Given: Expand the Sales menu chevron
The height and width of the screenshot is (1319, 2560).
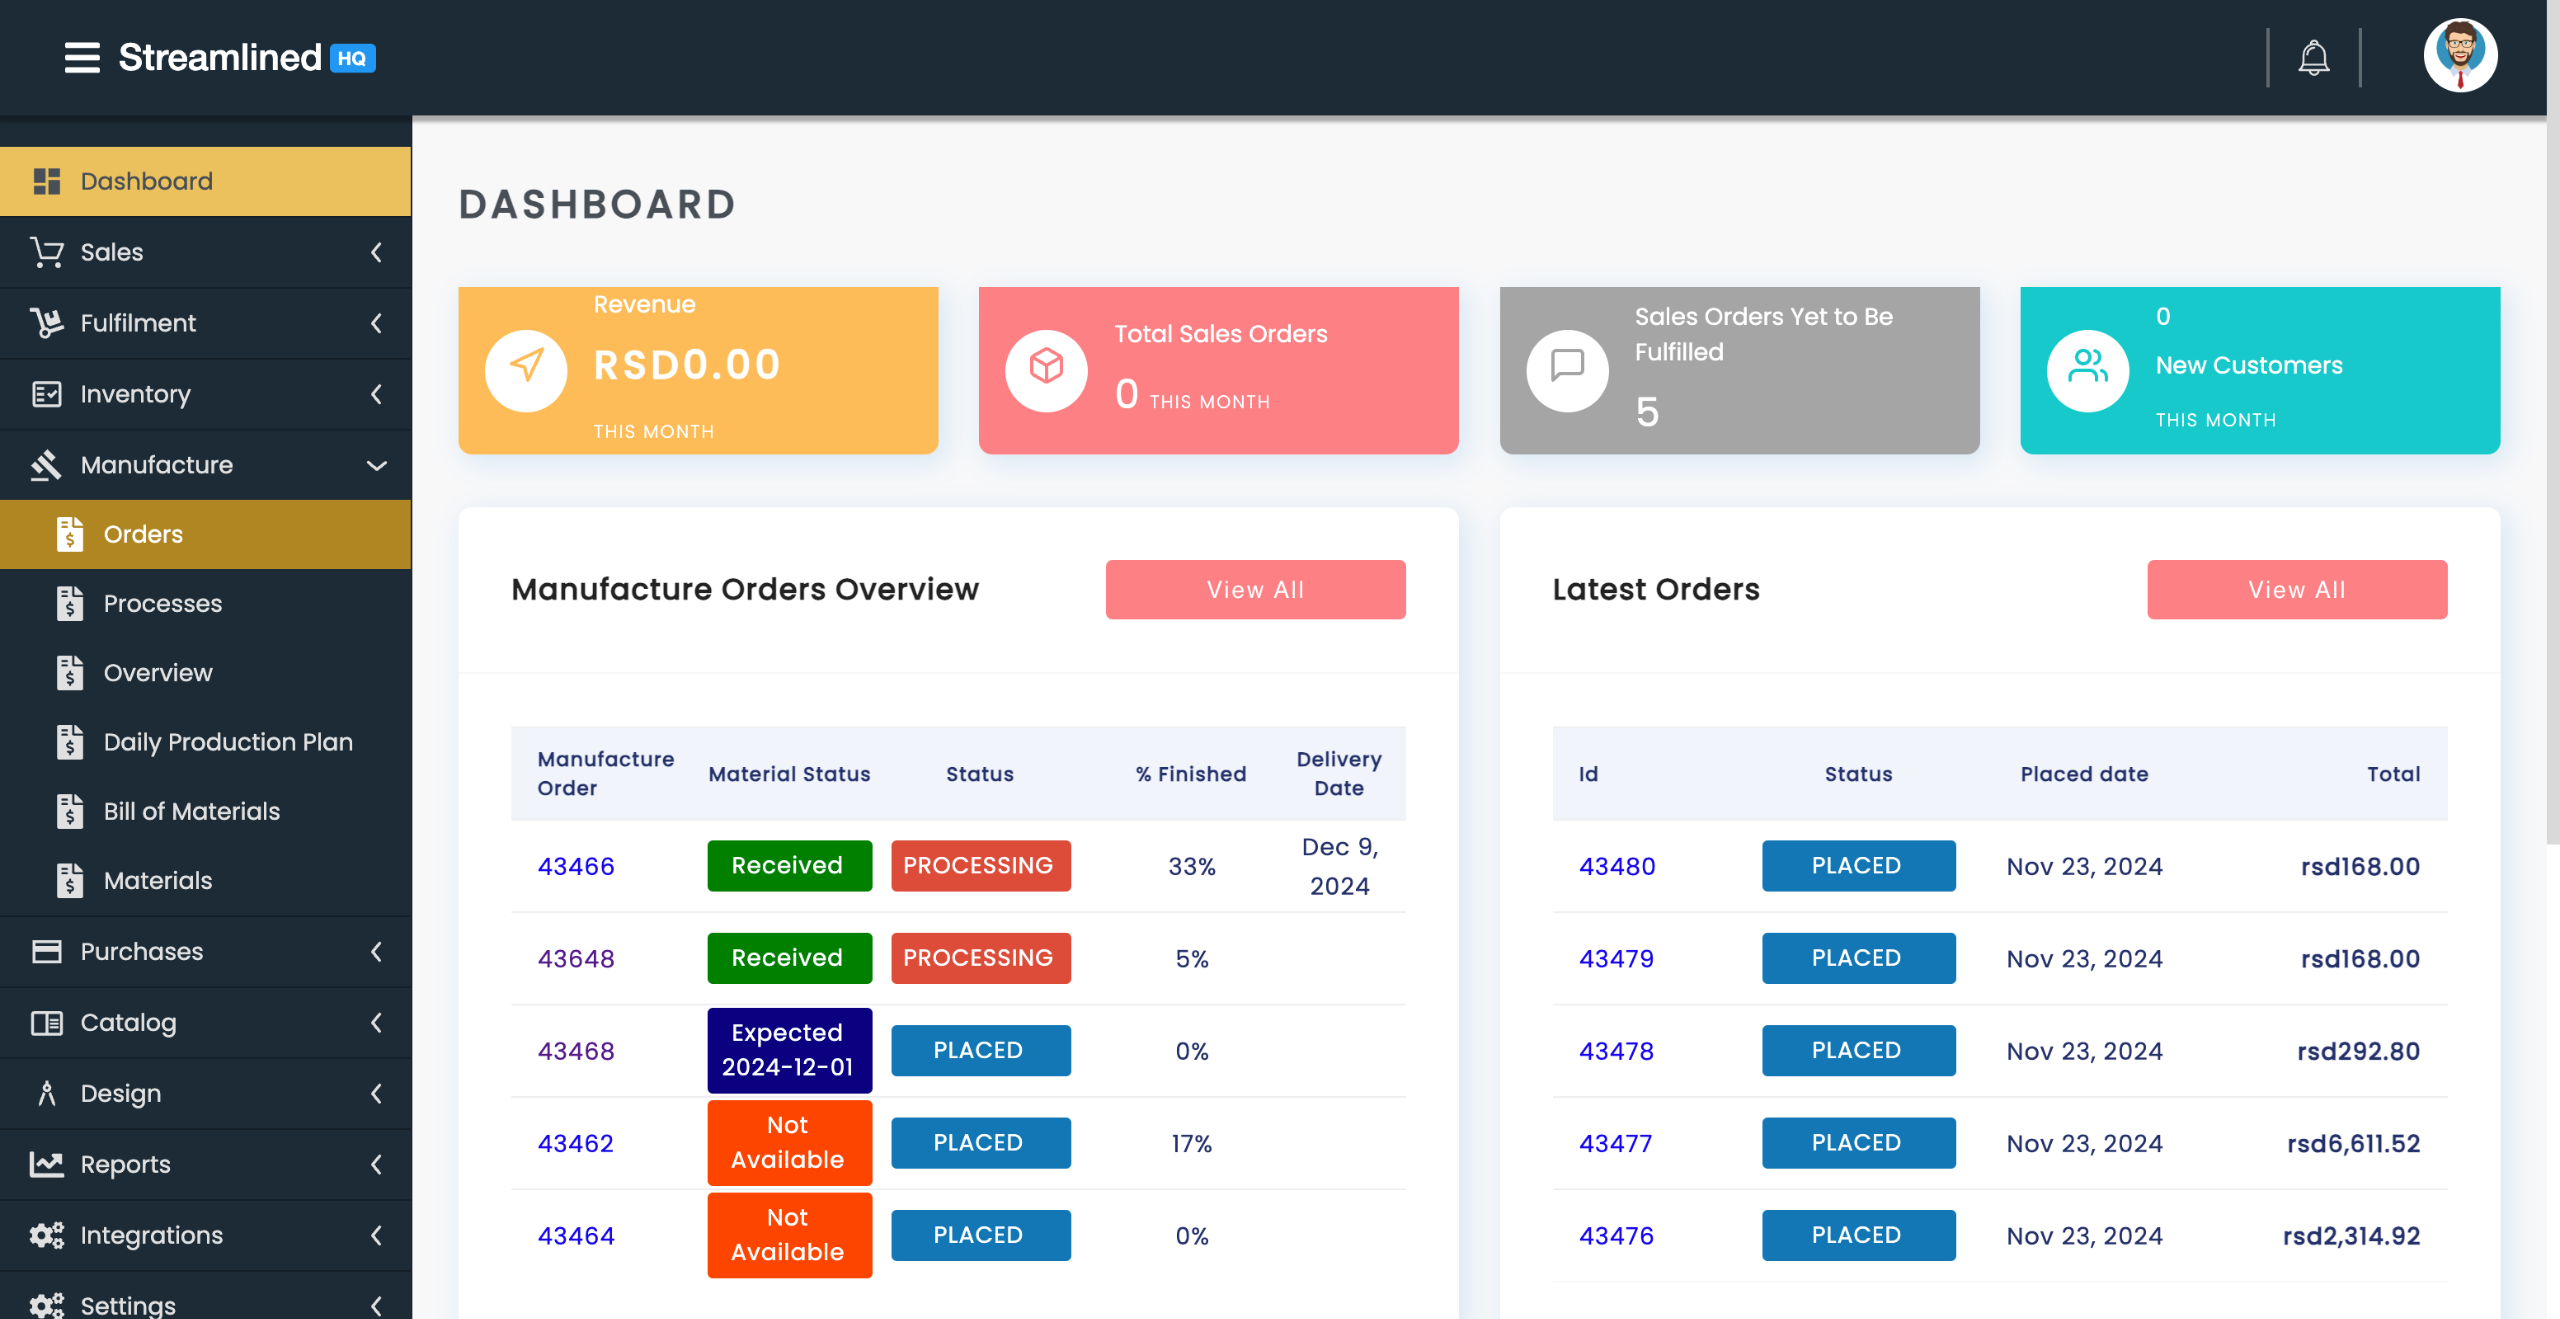Looking at the screenshot, I should point(376,252).
